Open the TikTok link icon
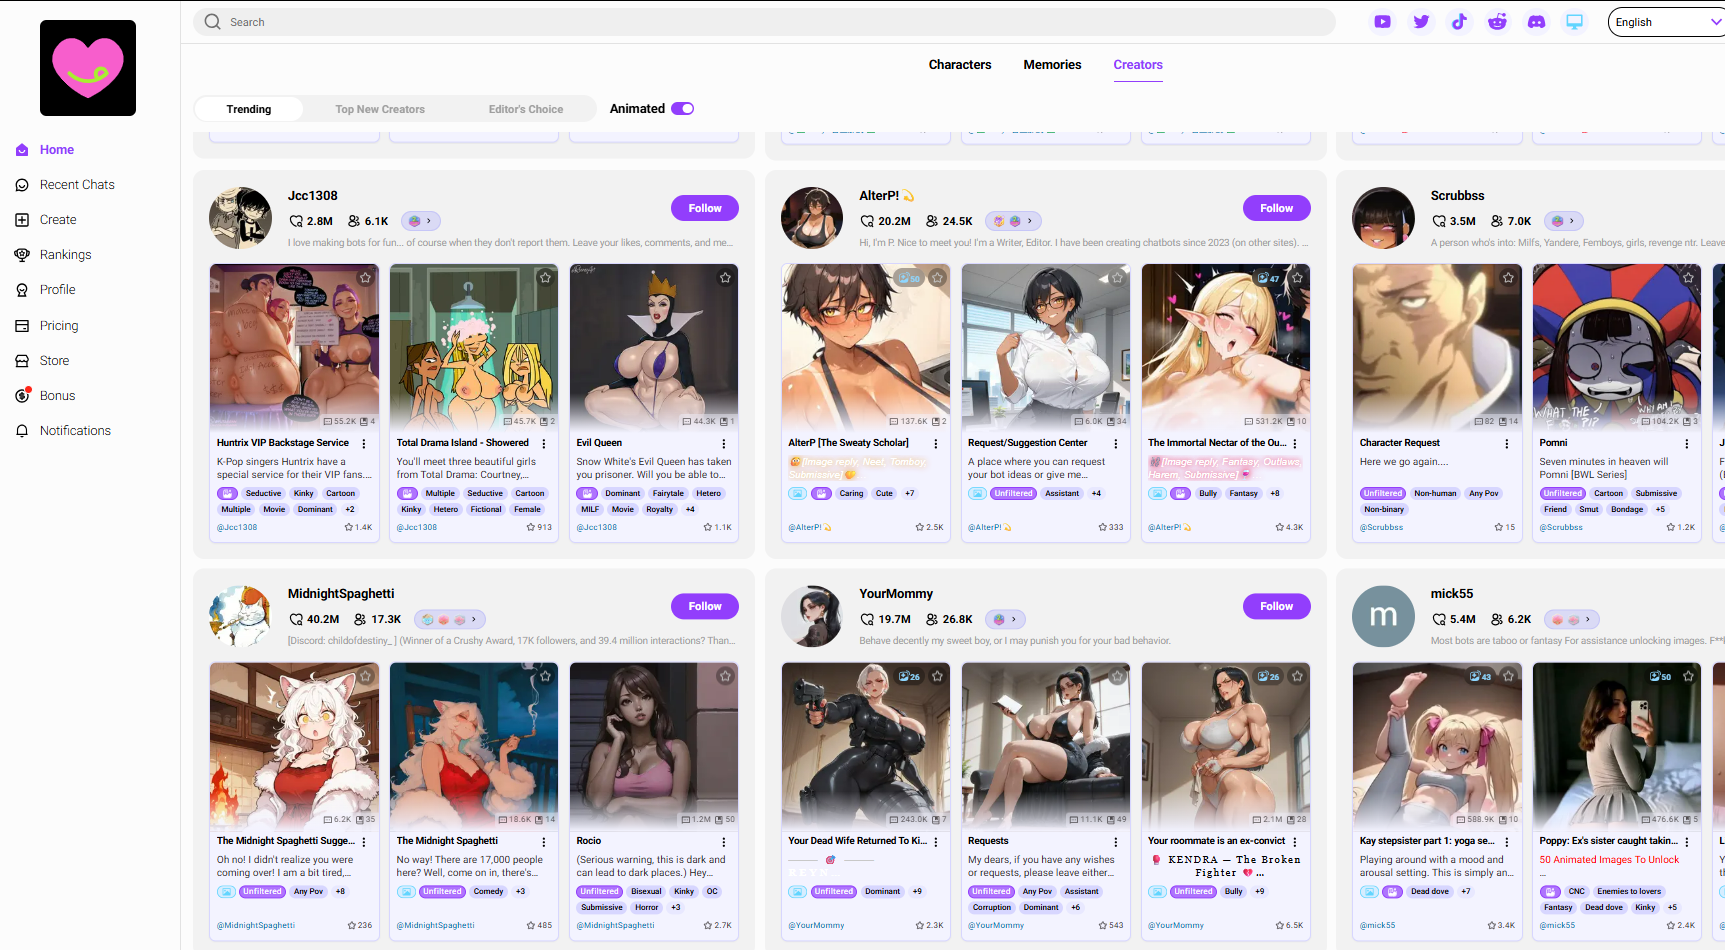The height and width of the screenshot is (950, 1725). coord(1459,22)
